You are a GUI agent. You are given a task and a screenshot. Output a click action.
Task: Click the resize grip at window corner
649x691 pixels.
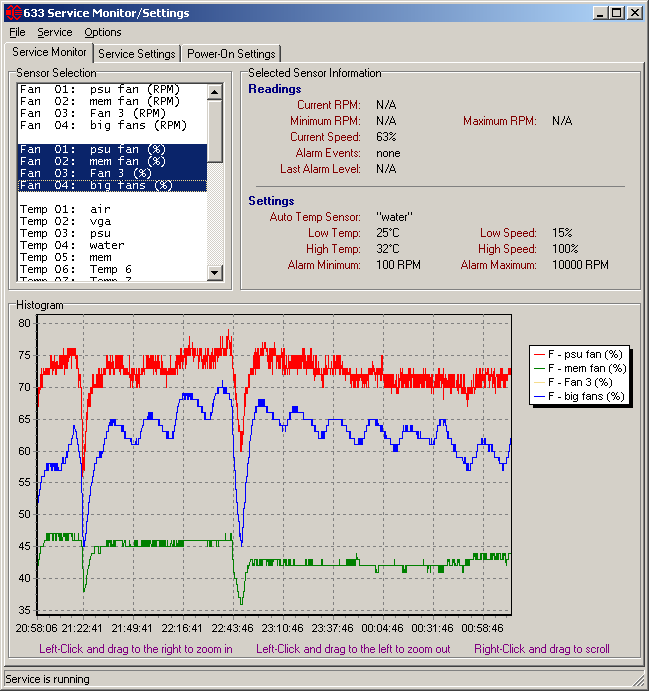pyautogui.click(x=640, y=681)
